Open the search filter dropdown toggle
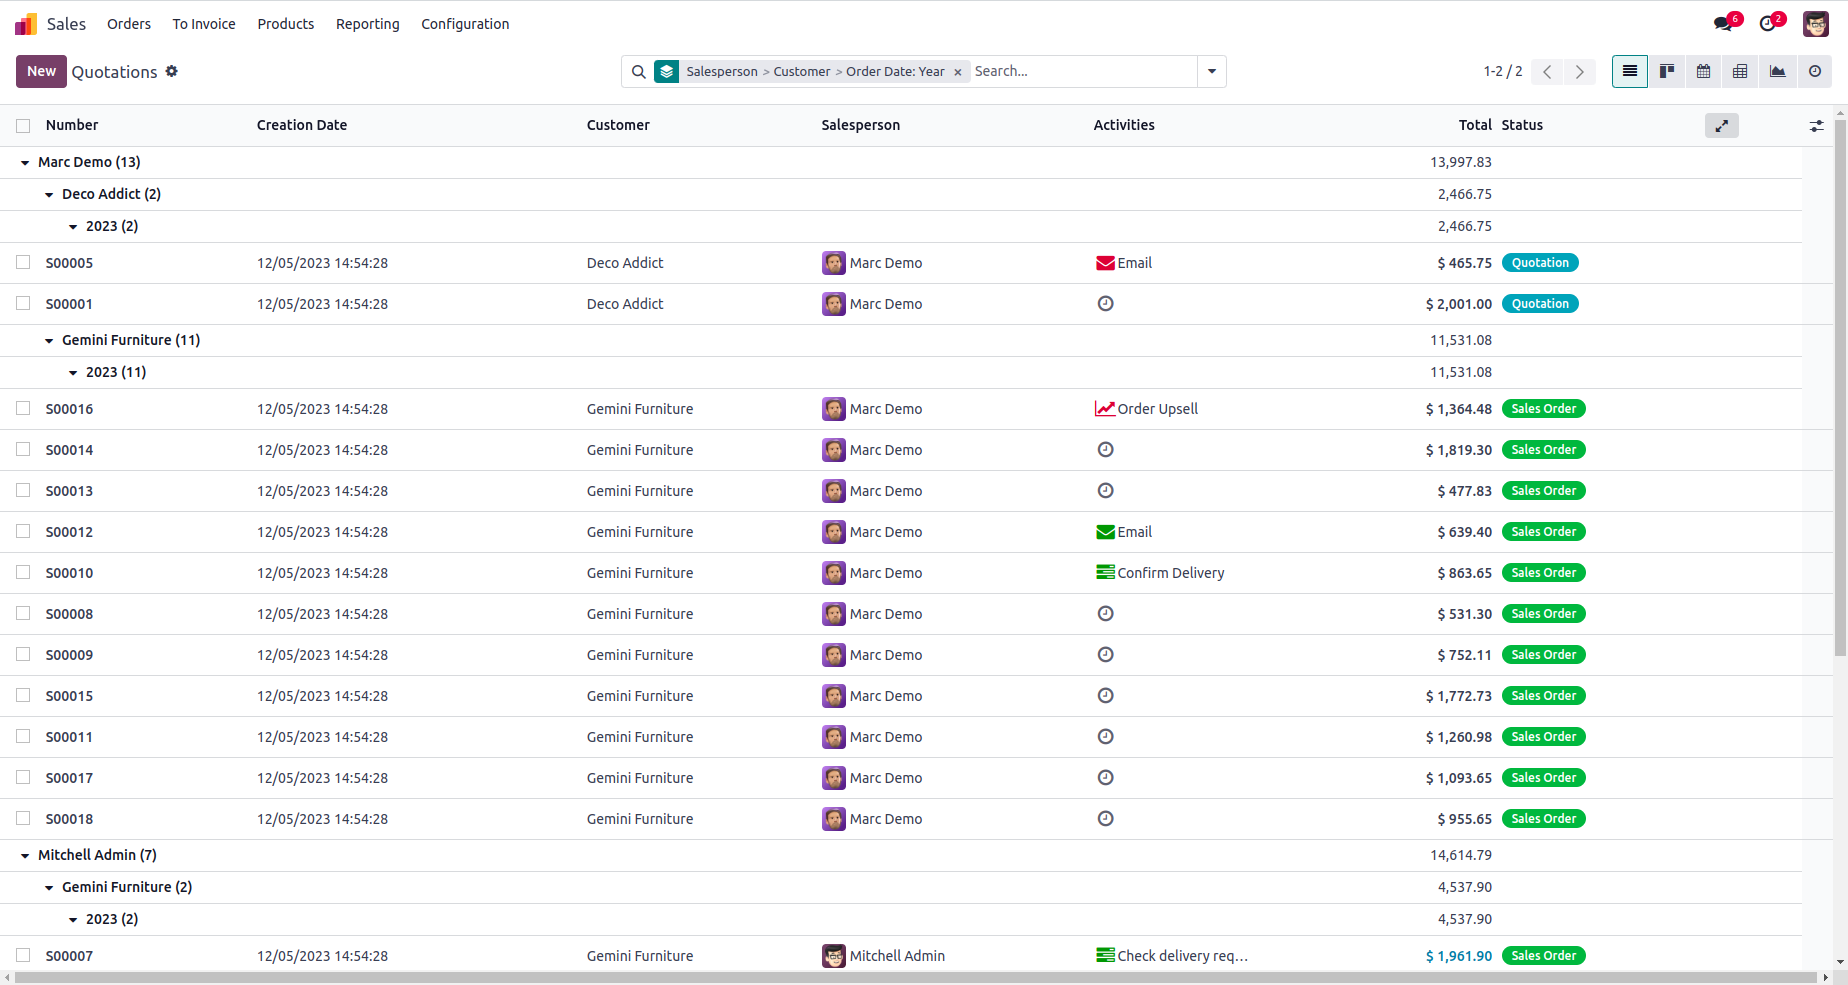Image resolution: width=1848 pixels, height=985 pixels. [1212, 71]
